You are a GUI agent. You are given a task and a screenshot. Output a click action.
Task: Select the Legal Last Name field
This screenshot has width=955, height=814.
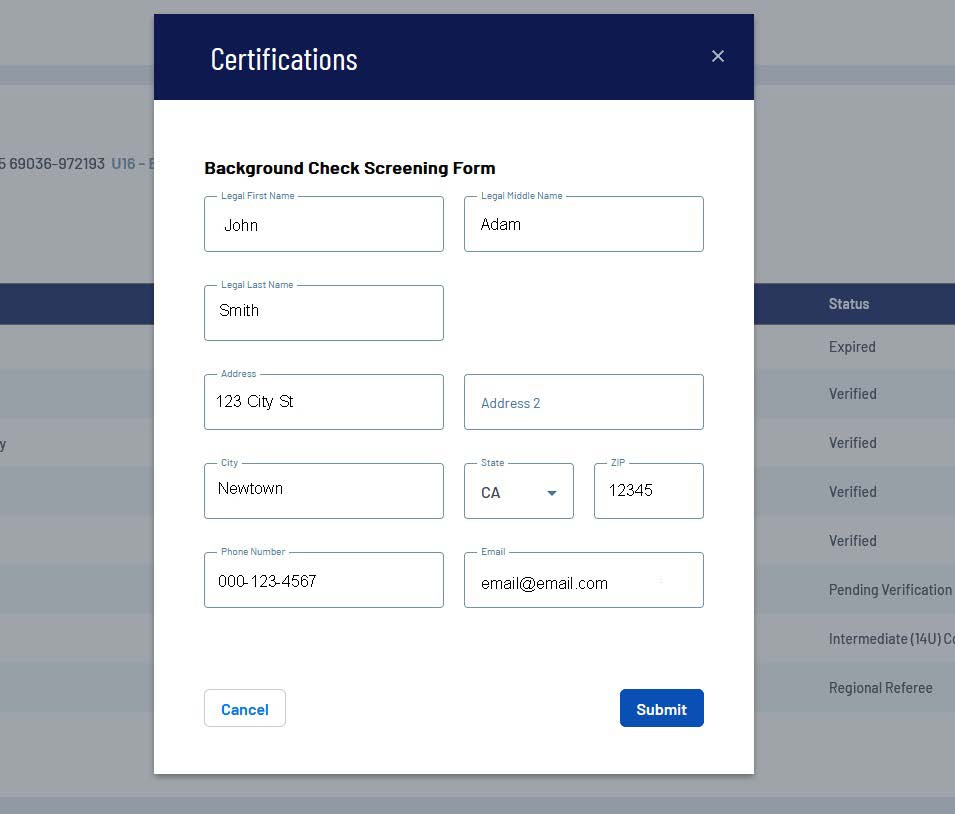click(323, 312)
